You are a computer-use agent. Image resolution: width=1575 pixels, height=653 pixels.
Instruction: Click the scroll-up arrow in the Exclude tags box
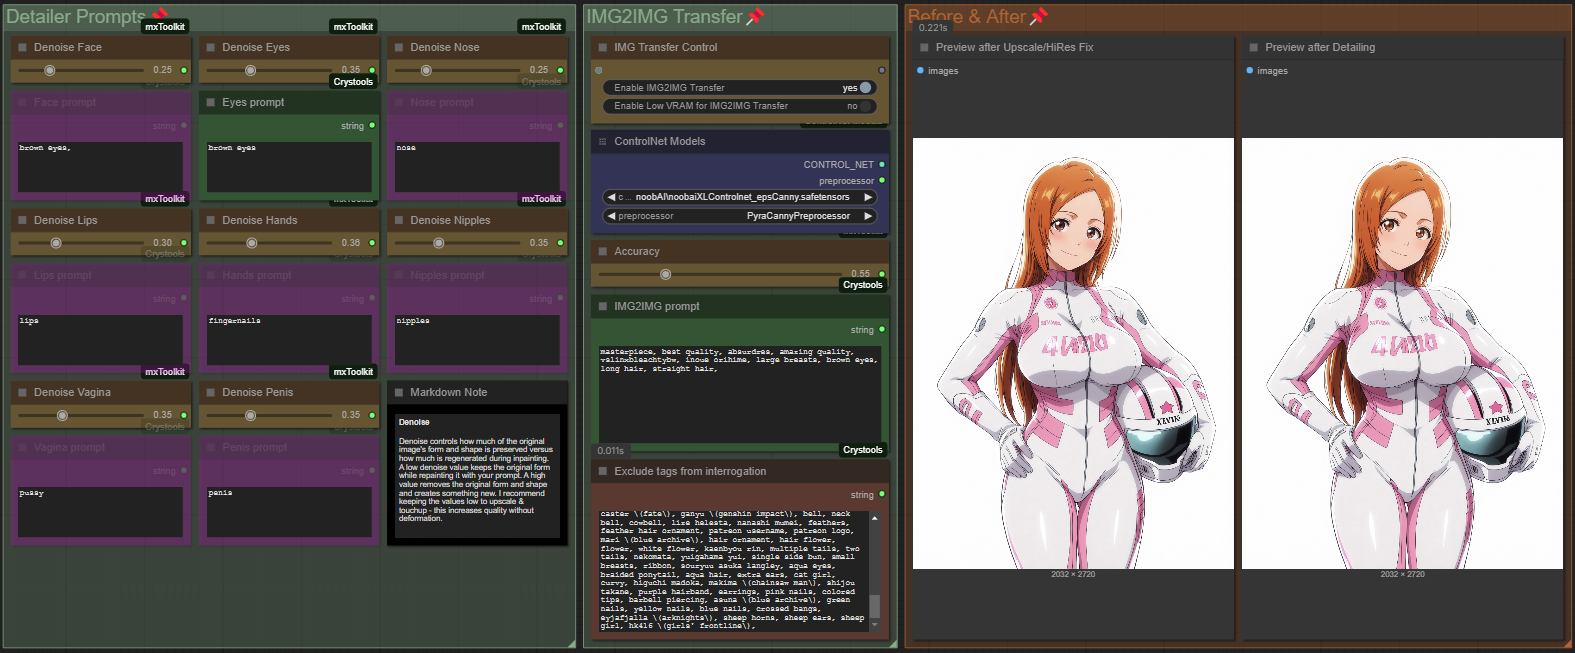coord(875,517)
